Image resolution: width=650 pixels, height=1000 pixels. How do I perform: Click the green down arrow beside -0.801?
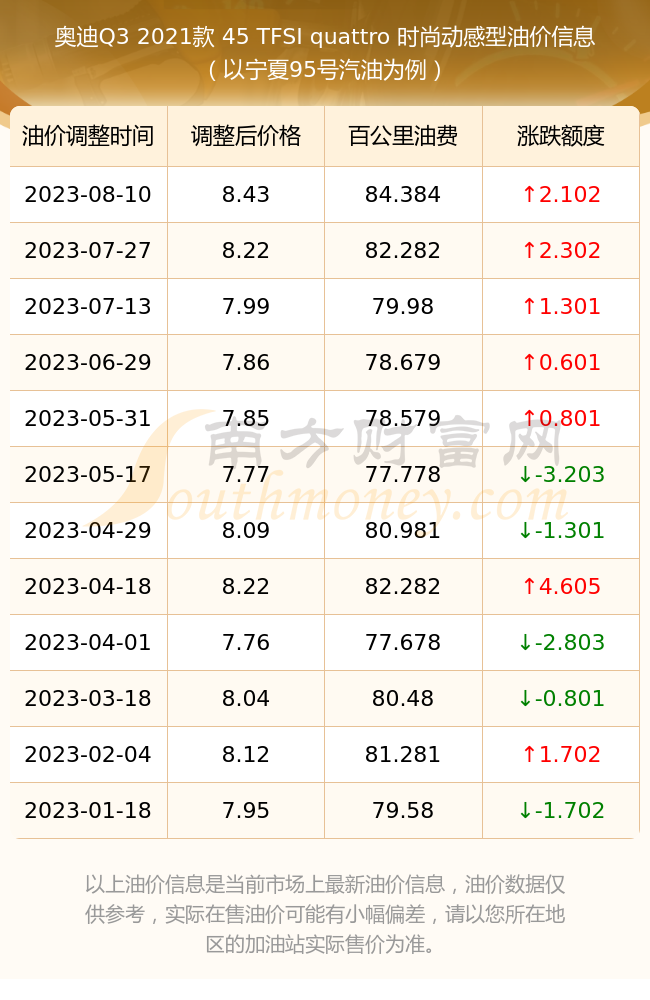(525, 698)
